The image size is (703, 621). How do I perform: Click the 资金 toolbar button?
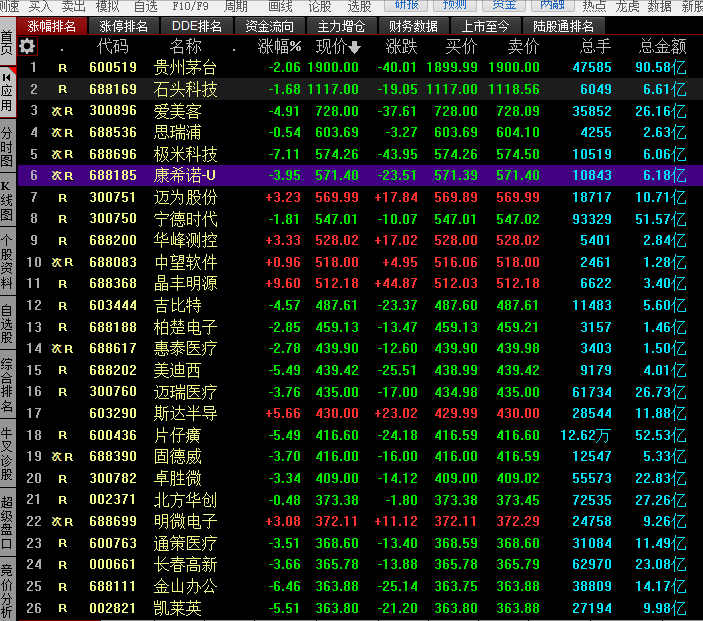point(504,5)
